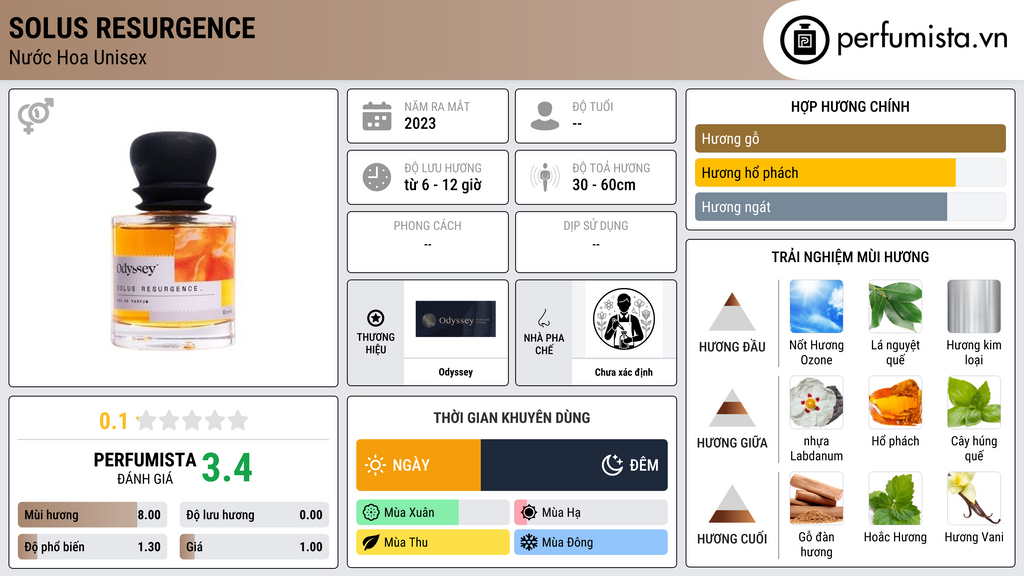Screen dimensions: 1024x576
Task: Click the snowflake icon for Mùa Đông
Action: click(529, 542)
